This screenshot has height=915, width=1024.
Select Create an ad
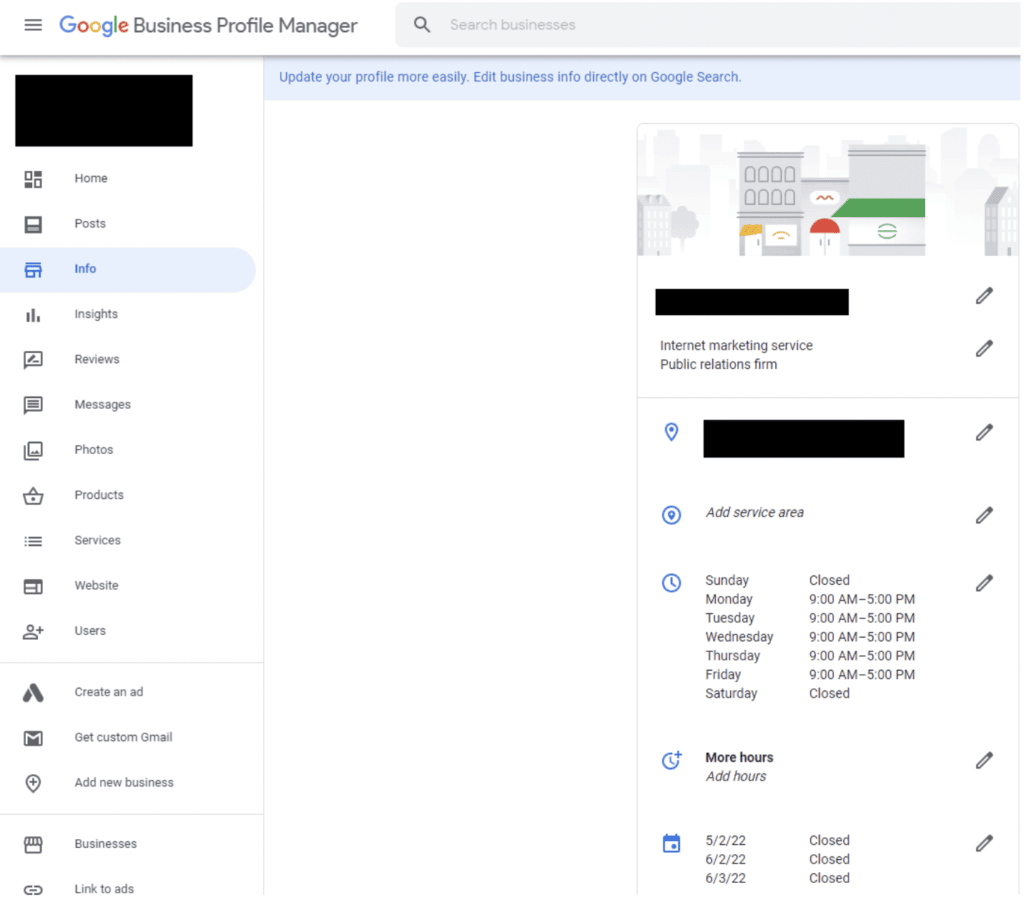pos(108,692)
